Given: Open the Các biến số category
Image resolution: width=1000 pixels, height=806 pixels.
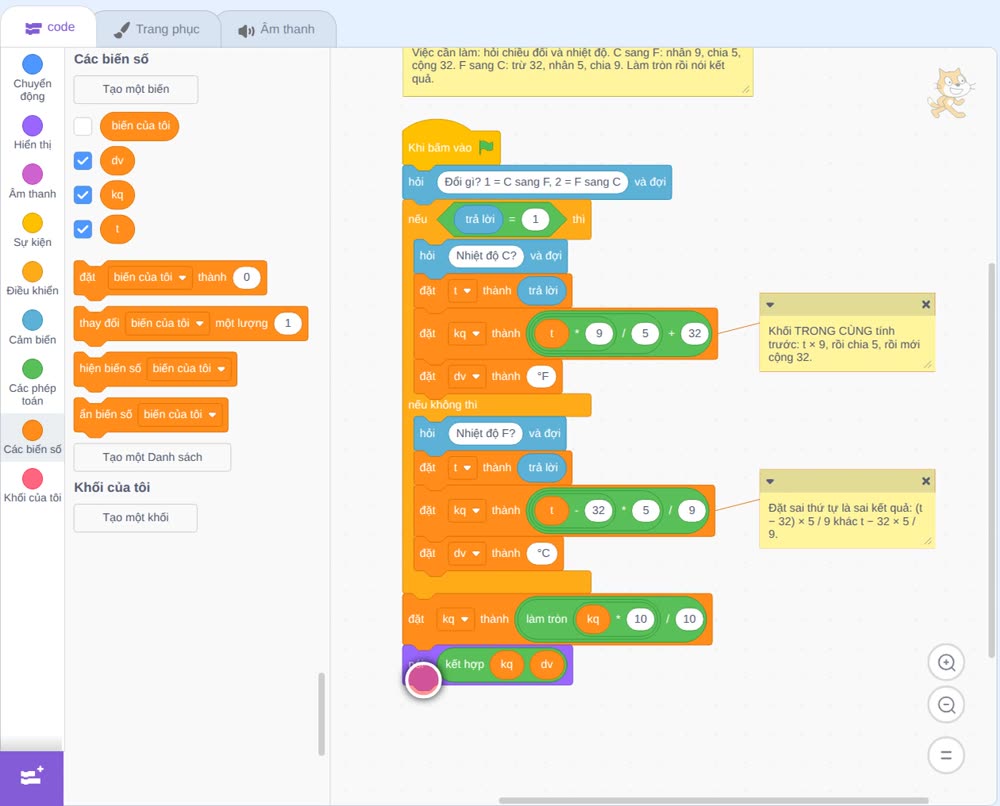Looking at the screenshot, I should (x=33, y=437).
